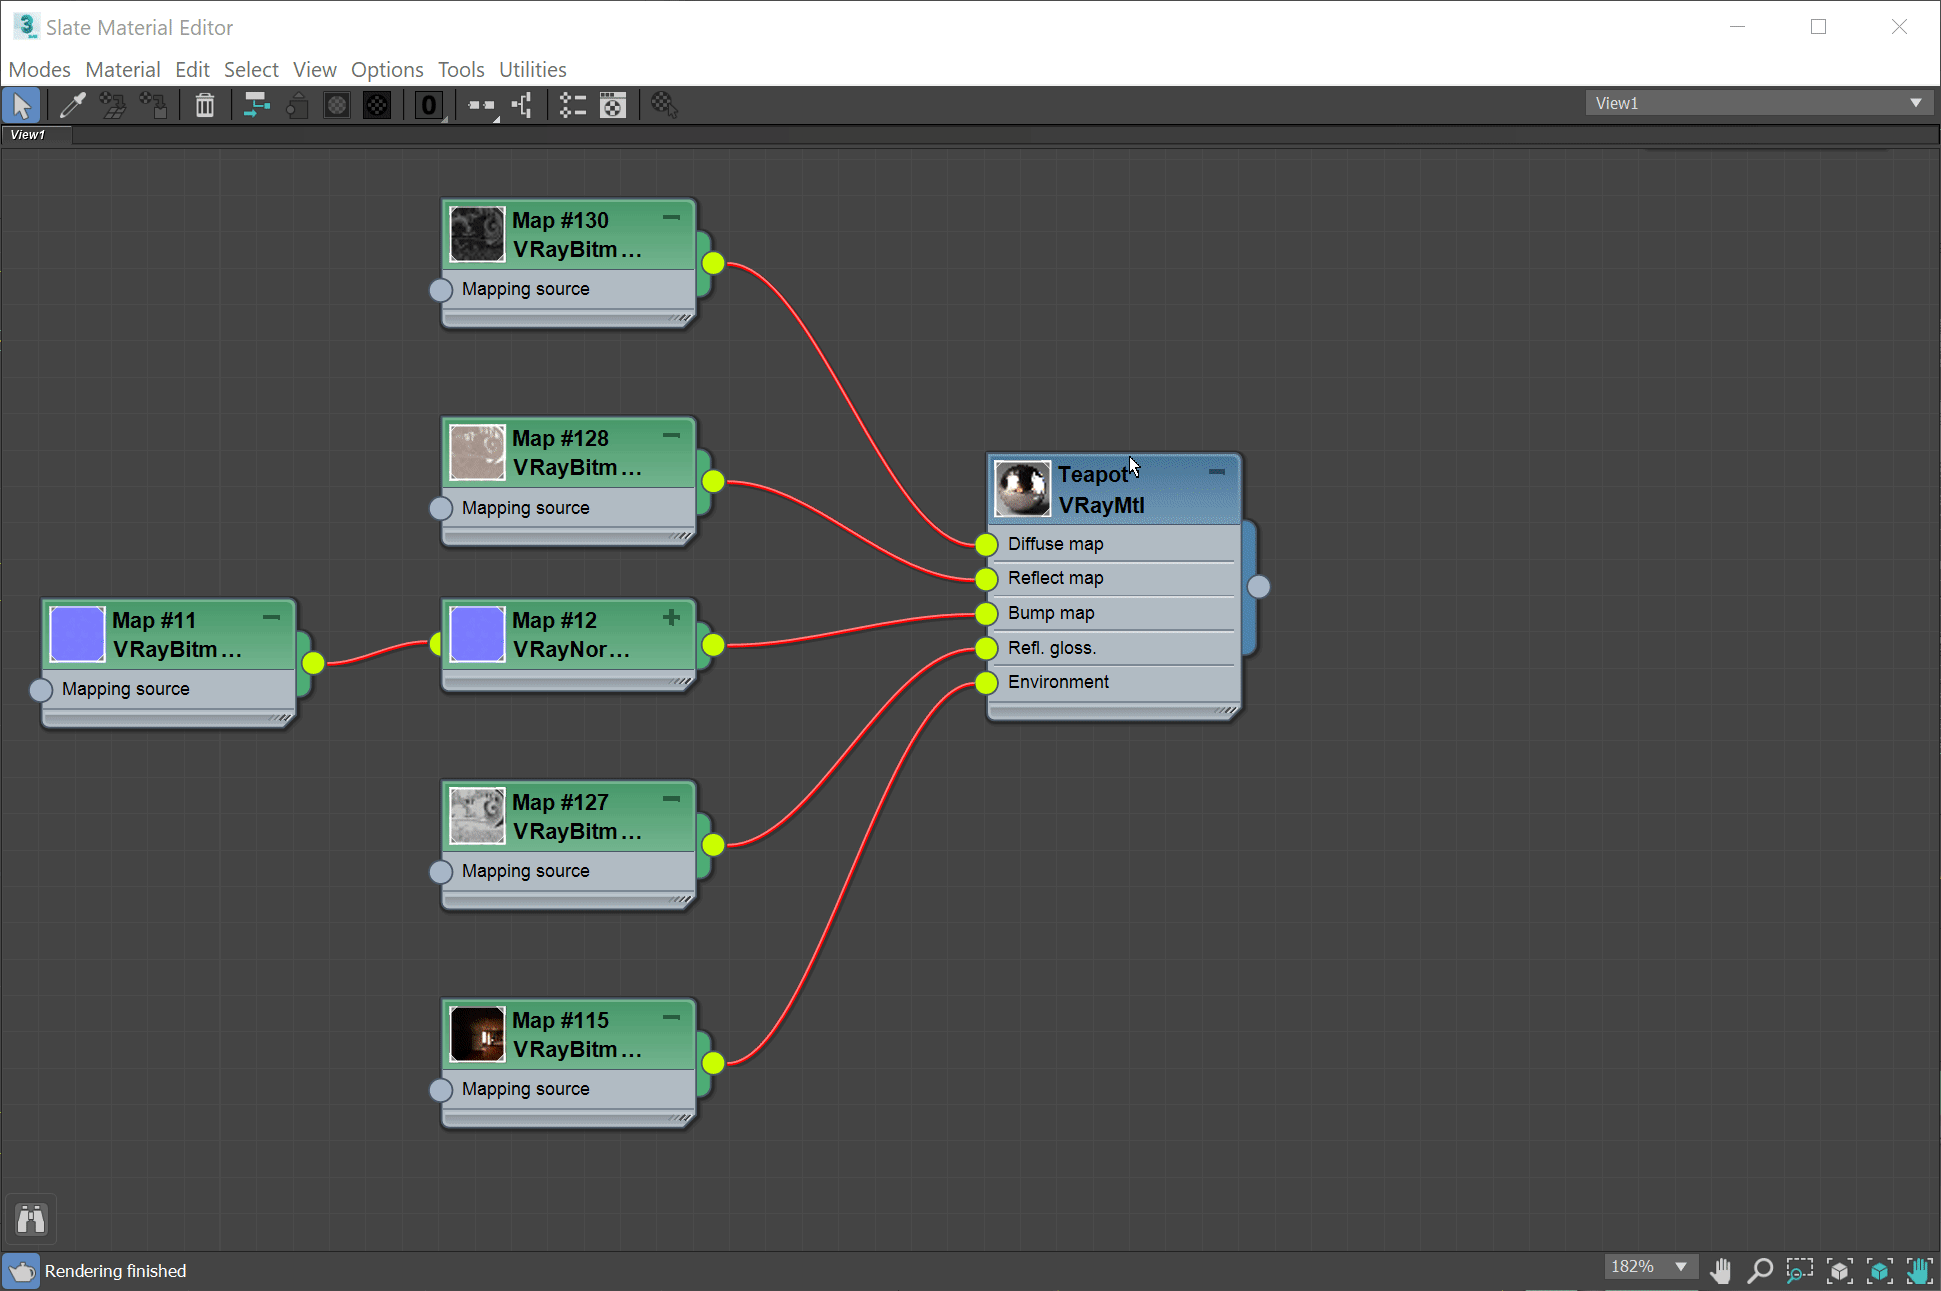Screen dimensions: 1941x1291
Task: Click the trash Delete Selected icon
Action: (x=204, y=105)
